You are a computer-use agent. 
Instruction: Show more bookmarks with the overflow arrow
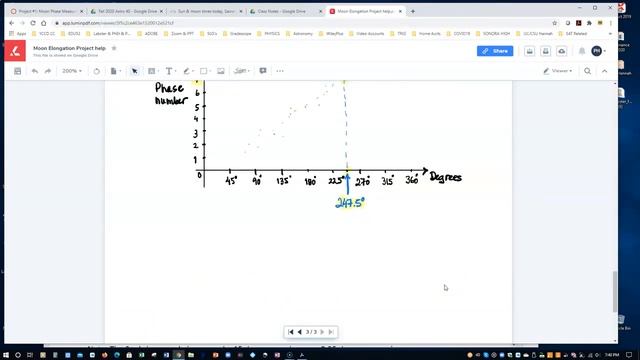[x=610, y=33]
